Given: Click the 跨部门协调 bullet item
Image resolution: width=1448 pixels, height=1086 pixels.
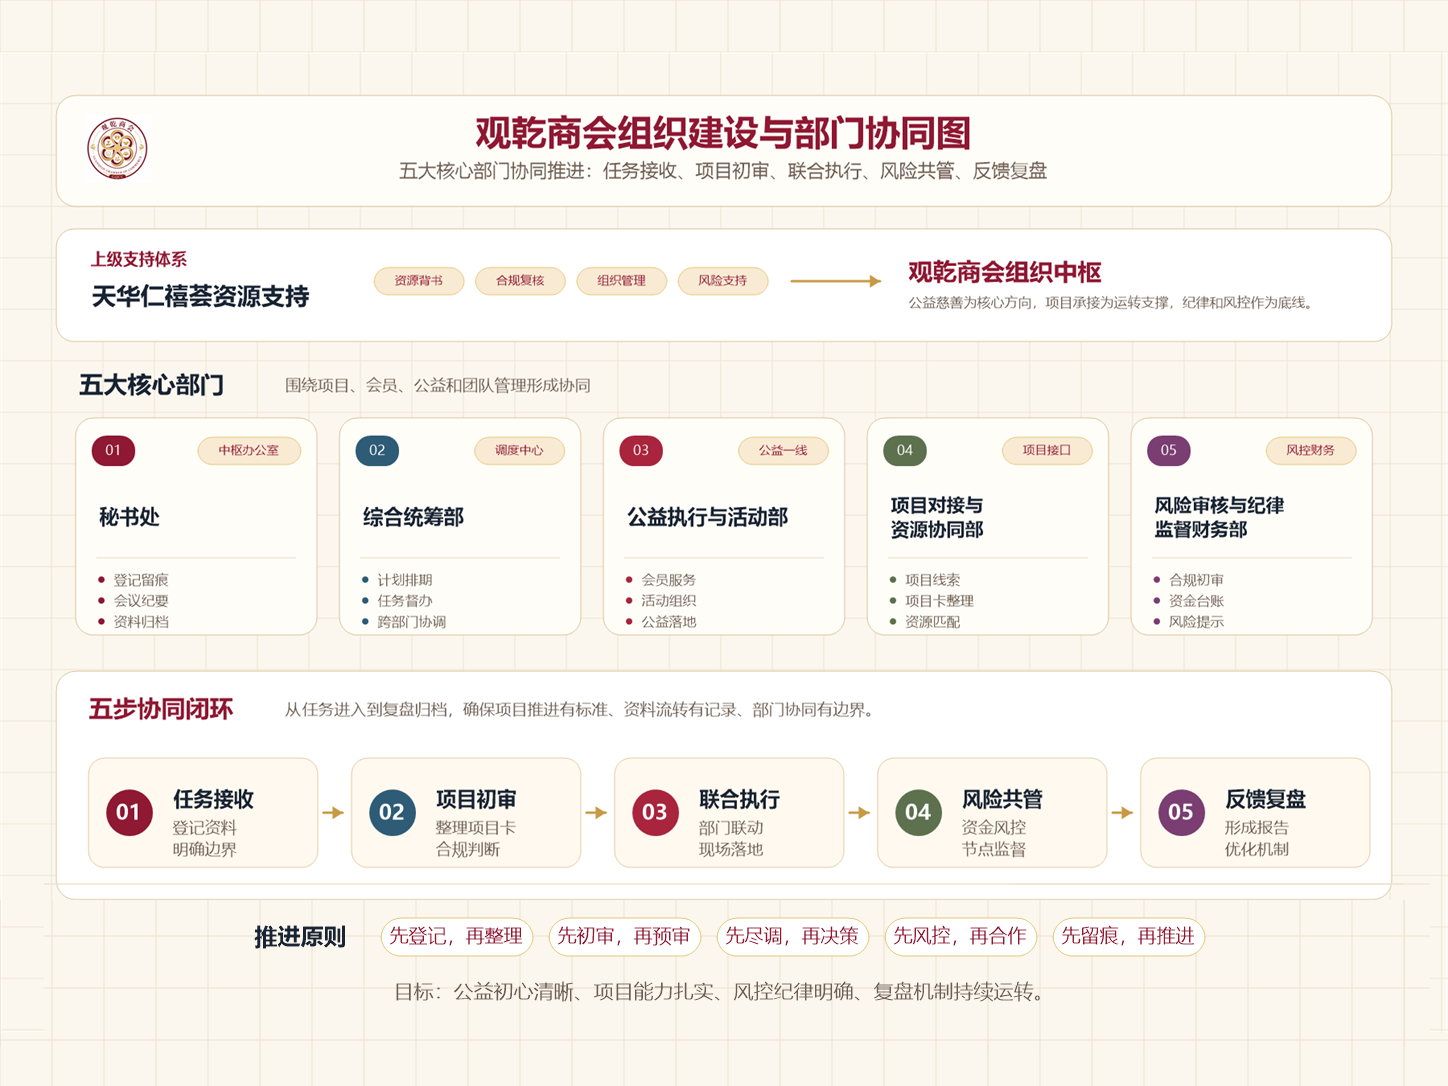Looking at the screenshot, I should click(412, 622).
